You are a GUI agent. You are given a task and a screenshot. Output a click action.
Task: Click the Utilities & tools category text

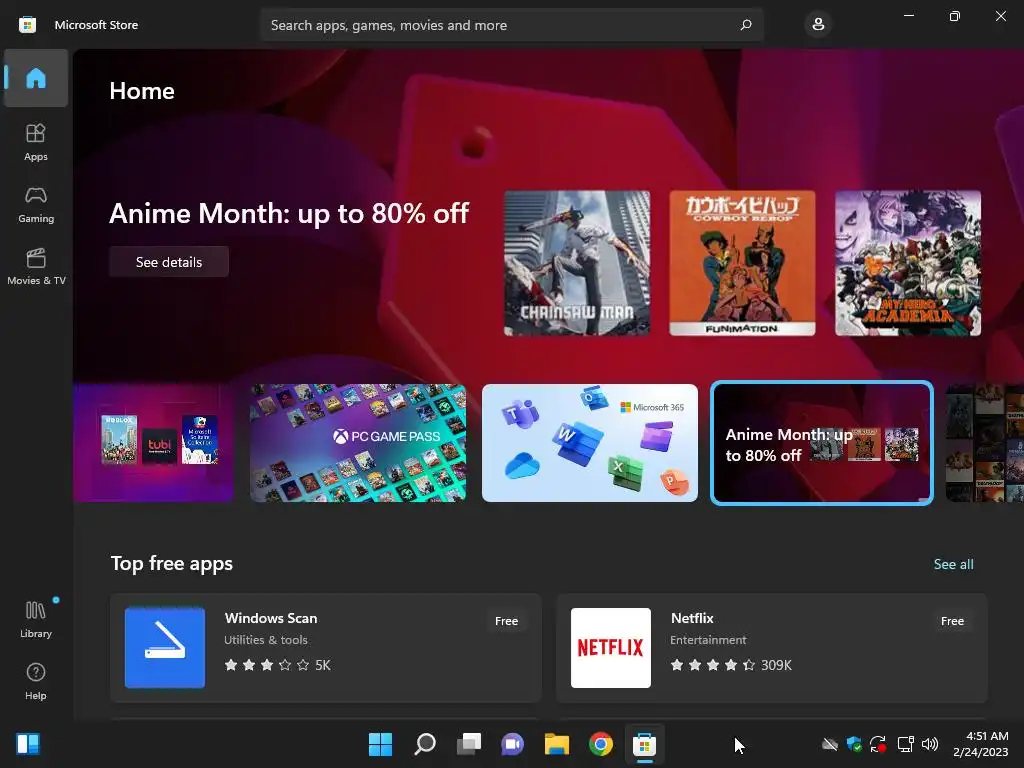click(266, 640)
